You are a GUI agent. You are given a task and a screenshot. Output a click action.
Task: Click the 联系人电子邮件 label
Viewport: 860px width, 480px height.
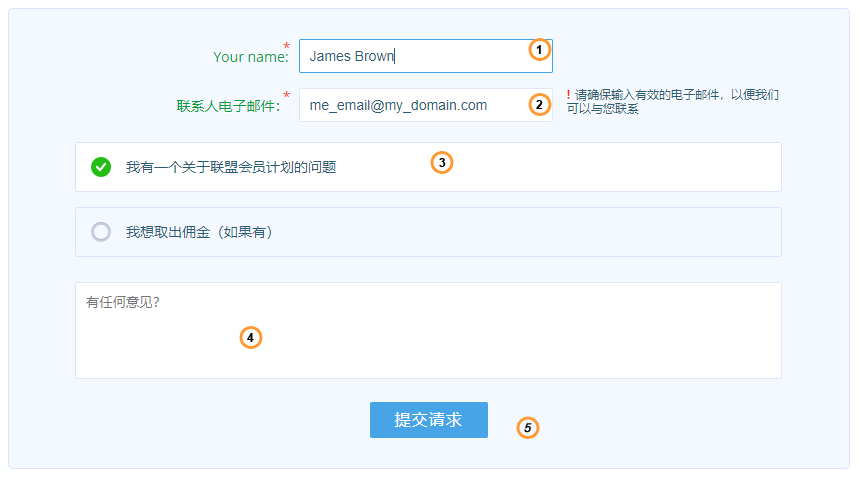point(228,106)
